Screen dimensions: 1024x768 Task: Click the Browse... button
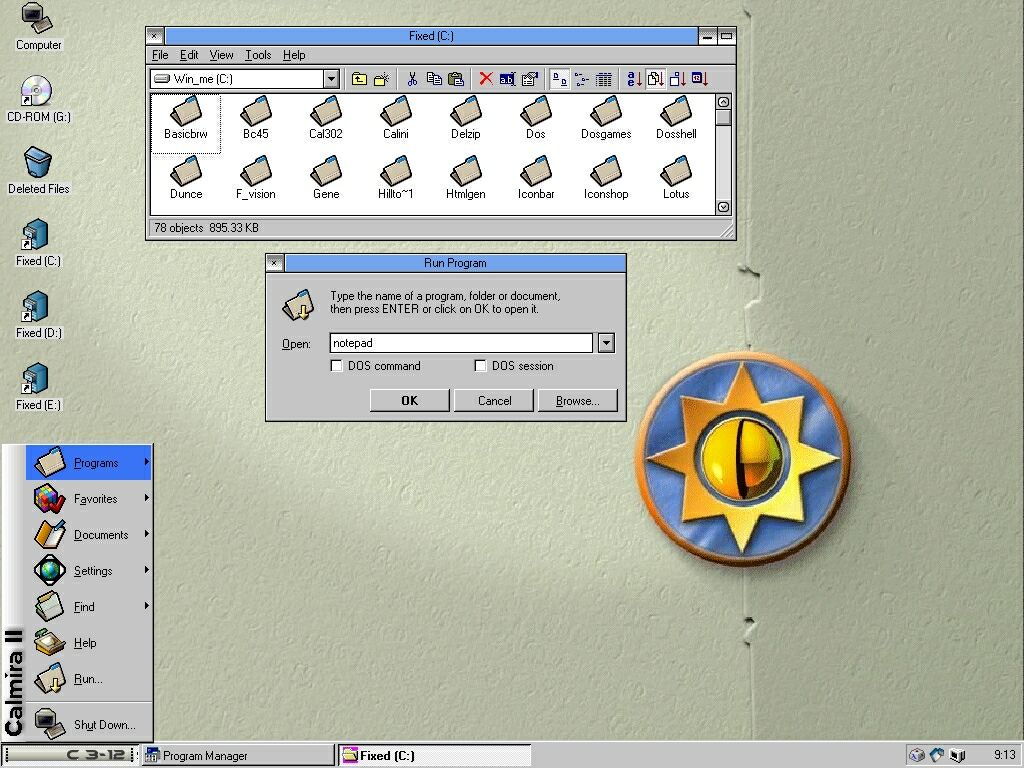tap(577, 400)
